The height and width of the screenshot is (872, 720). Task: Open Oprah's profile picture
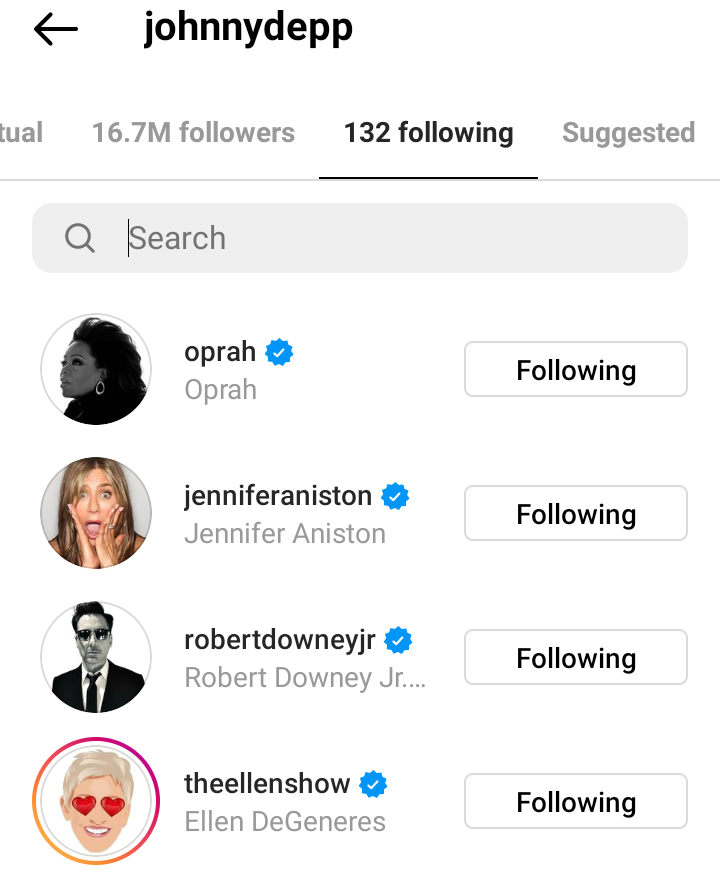click(96, 370)
